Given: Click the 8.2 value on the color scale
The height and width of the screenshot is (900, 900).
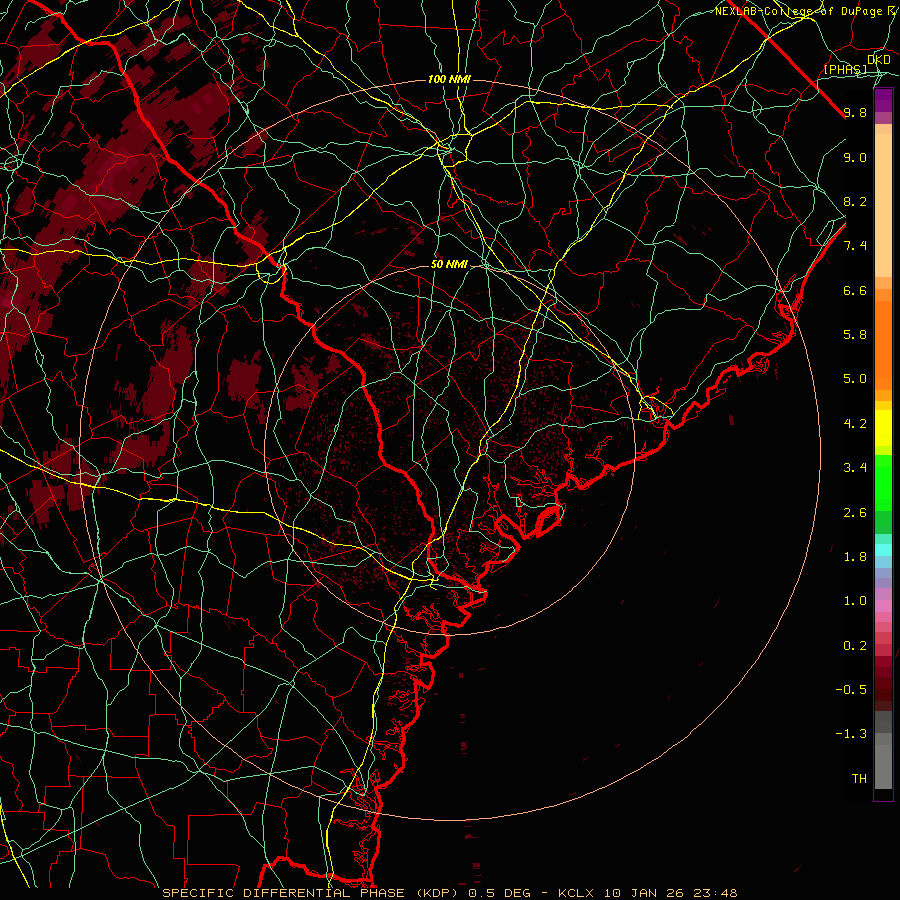Looking at the screenshot, I should (x=855, y=201).
